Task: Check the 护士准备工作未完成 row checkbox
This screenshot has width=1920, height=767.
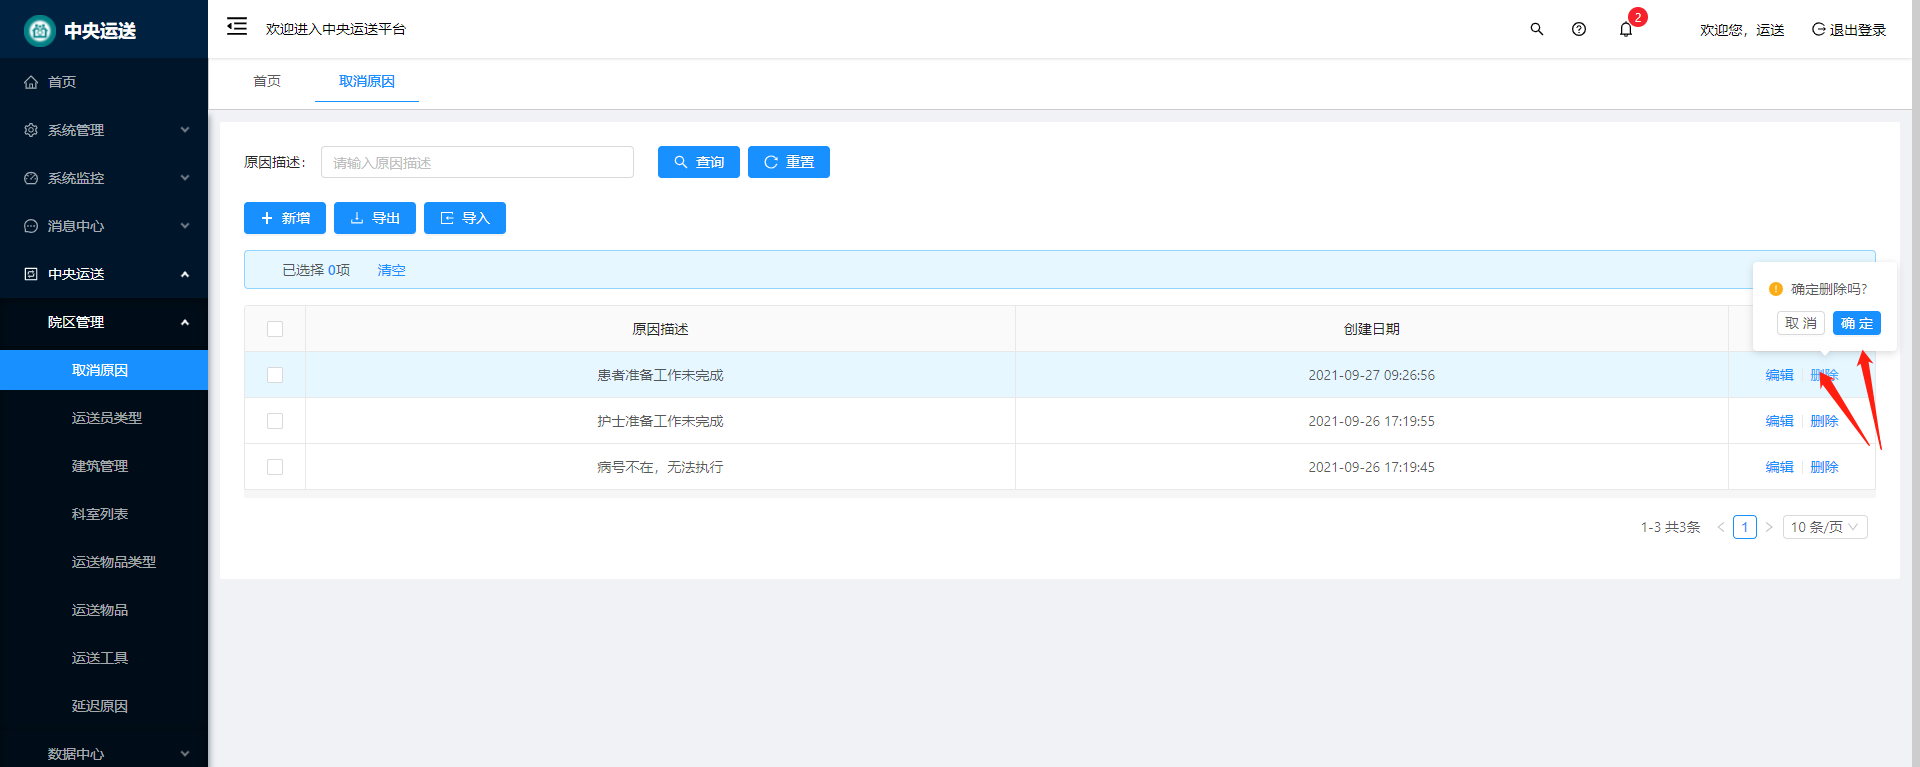Action: tap(275, 421)
